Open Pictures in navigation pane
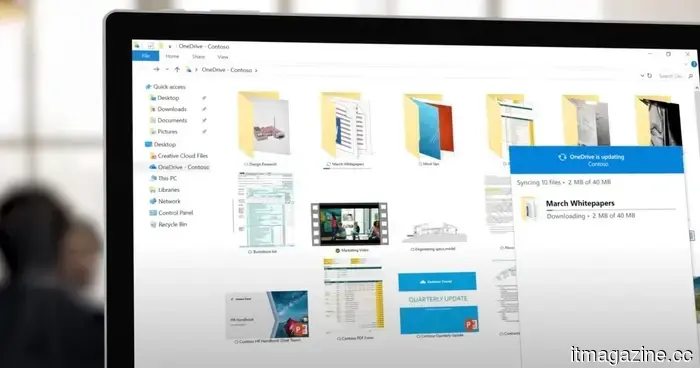 [167, 131]
